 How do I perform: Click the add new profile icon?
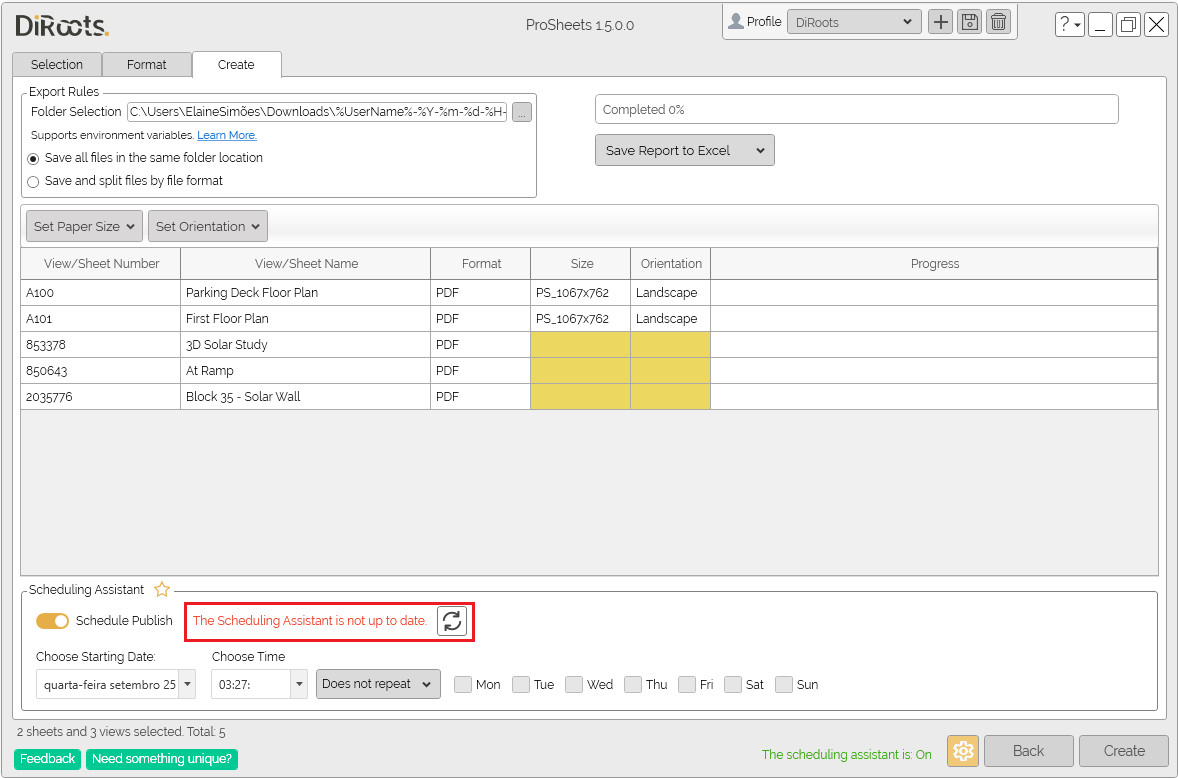(x=940, y=21)
